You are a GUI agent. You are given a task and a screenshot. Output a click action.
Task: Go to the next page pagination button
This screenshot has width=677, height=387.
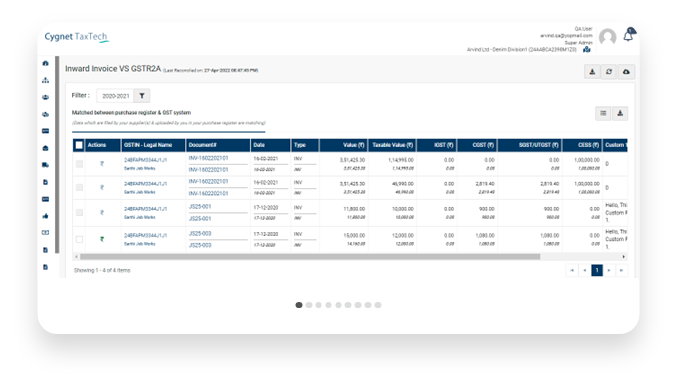pyautogui.click(x=609, y=270)
